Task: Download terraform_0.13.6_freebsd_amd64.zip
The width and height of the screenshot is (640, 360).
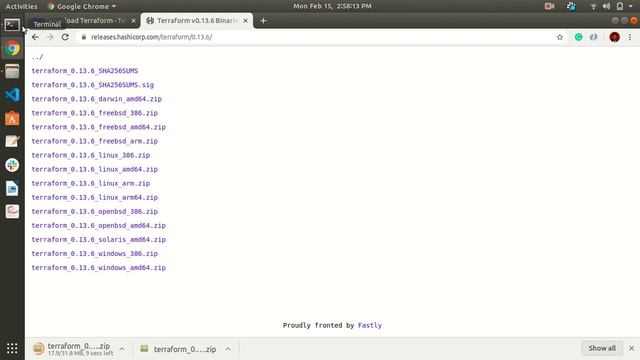Action: pyautogui.click(x=99, y=127)
